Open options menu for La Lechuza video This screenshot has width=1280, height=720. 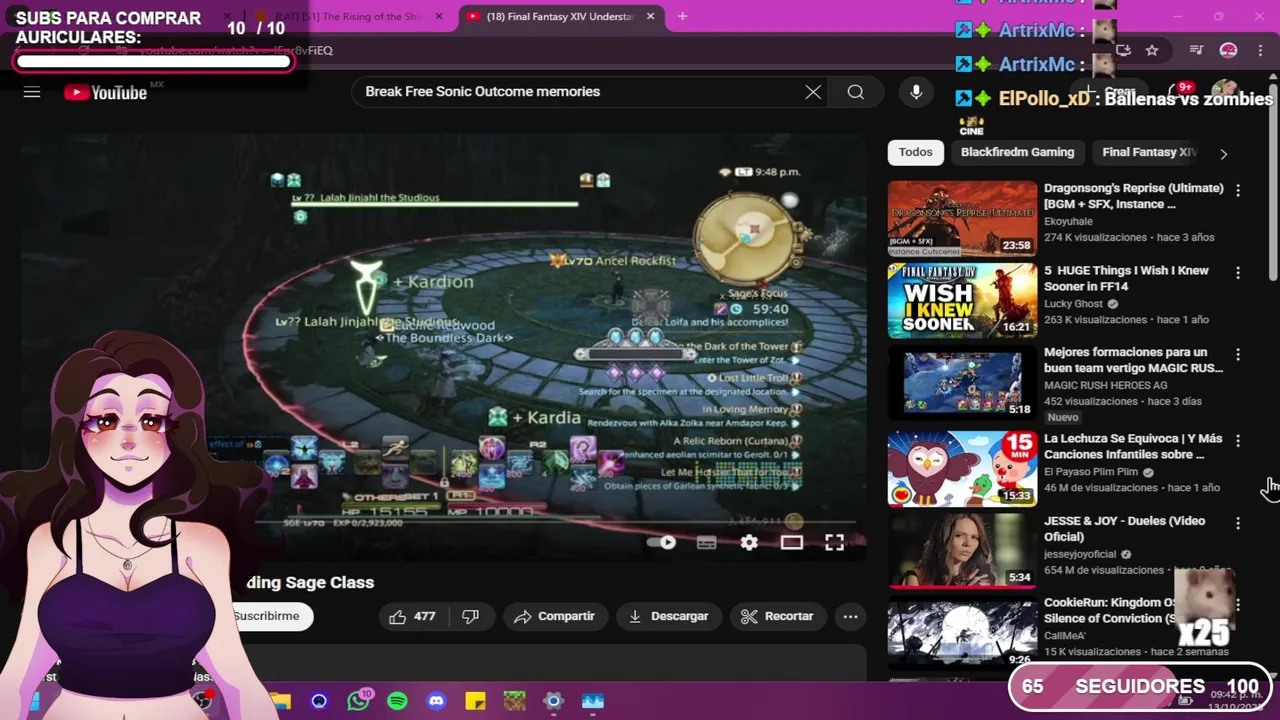coord(1238,440)
